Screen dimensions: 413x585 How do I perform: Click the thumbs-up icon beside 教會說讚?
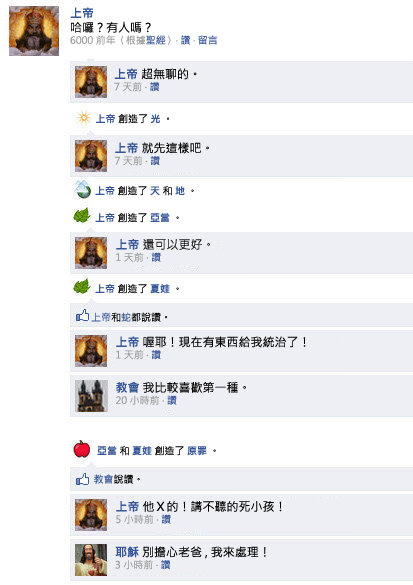pos(82,479)
